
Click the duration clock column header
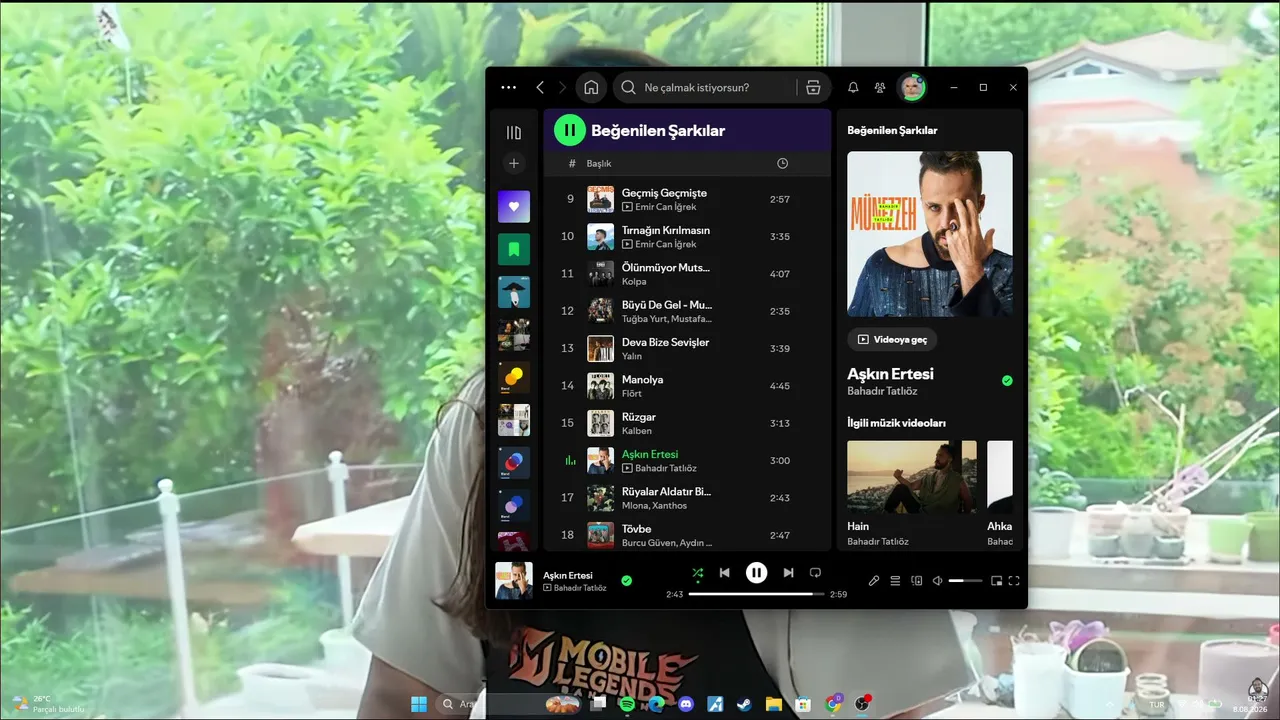782,163
